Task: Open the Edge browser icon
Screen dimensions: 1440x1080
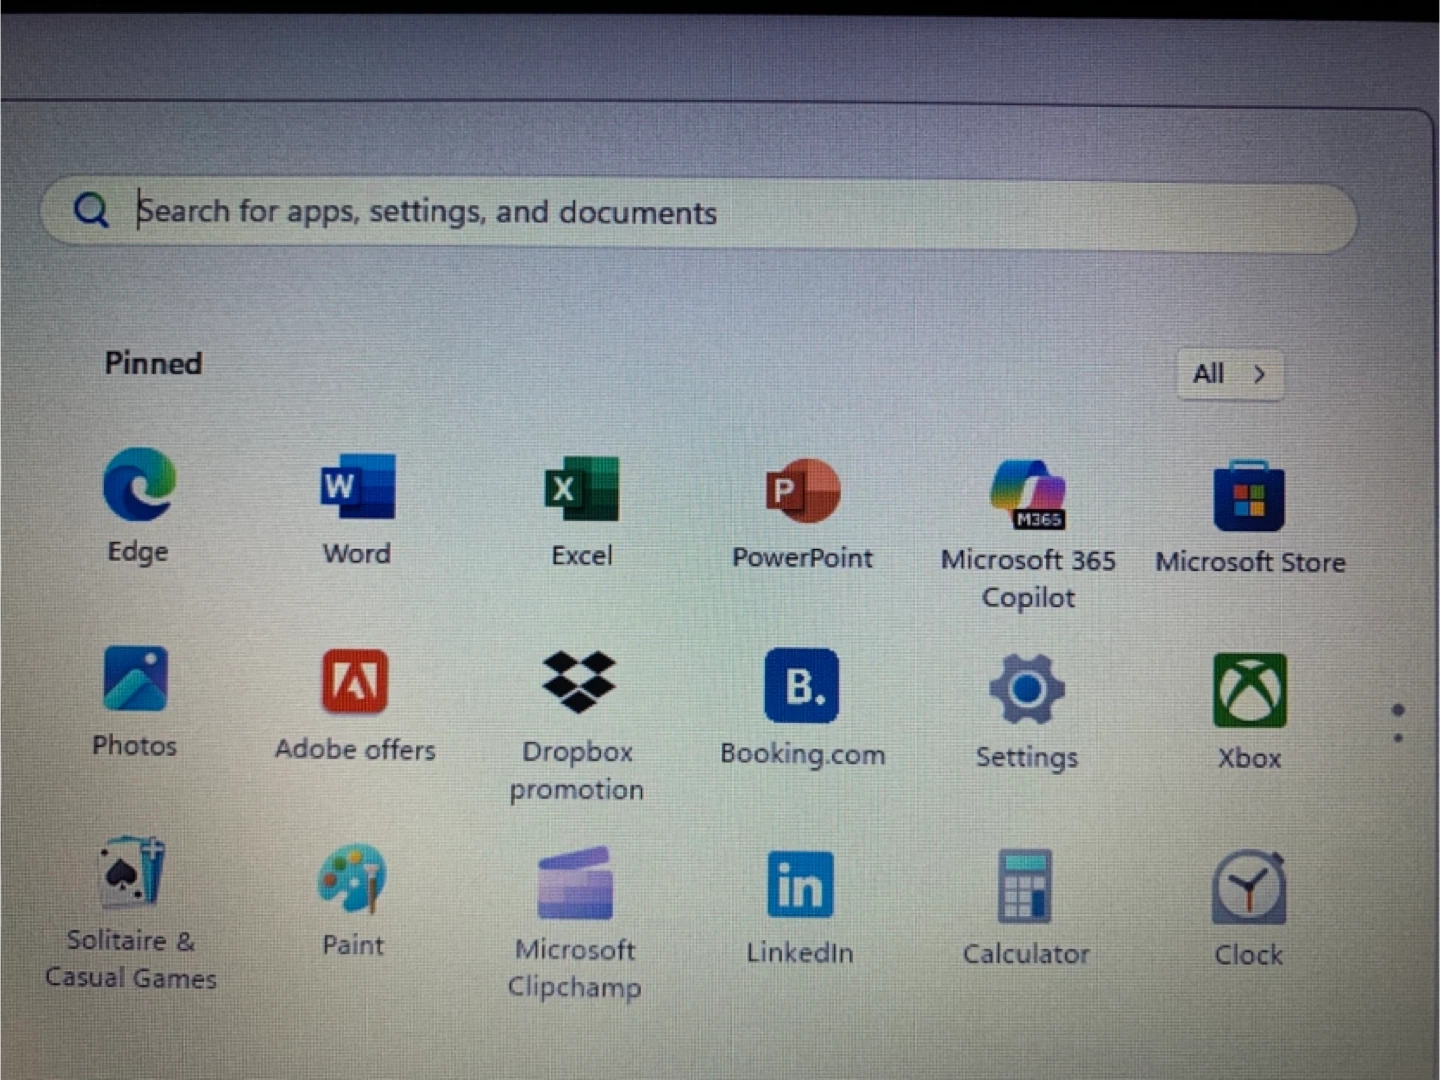Action: pyautogui.click(x=139, y=486)
